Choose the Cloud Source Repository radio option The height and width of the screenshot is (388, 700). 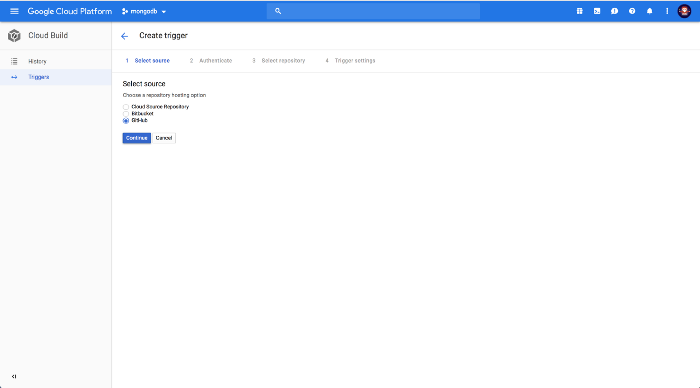(x=126, y=107)
